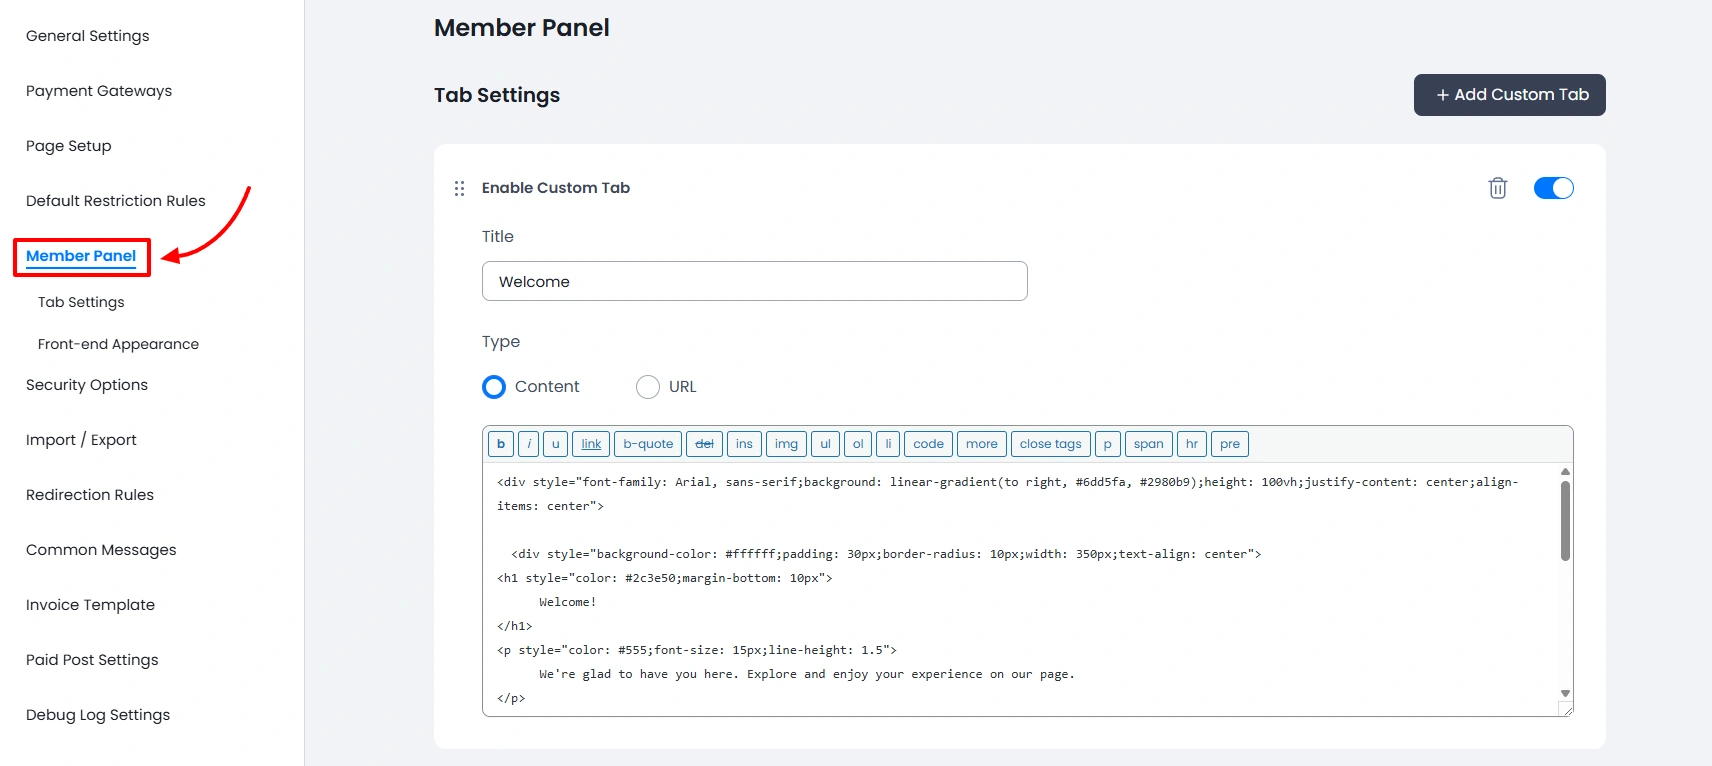Click the close tags editor button
1712x766 pixels.
coord(1049,443)
